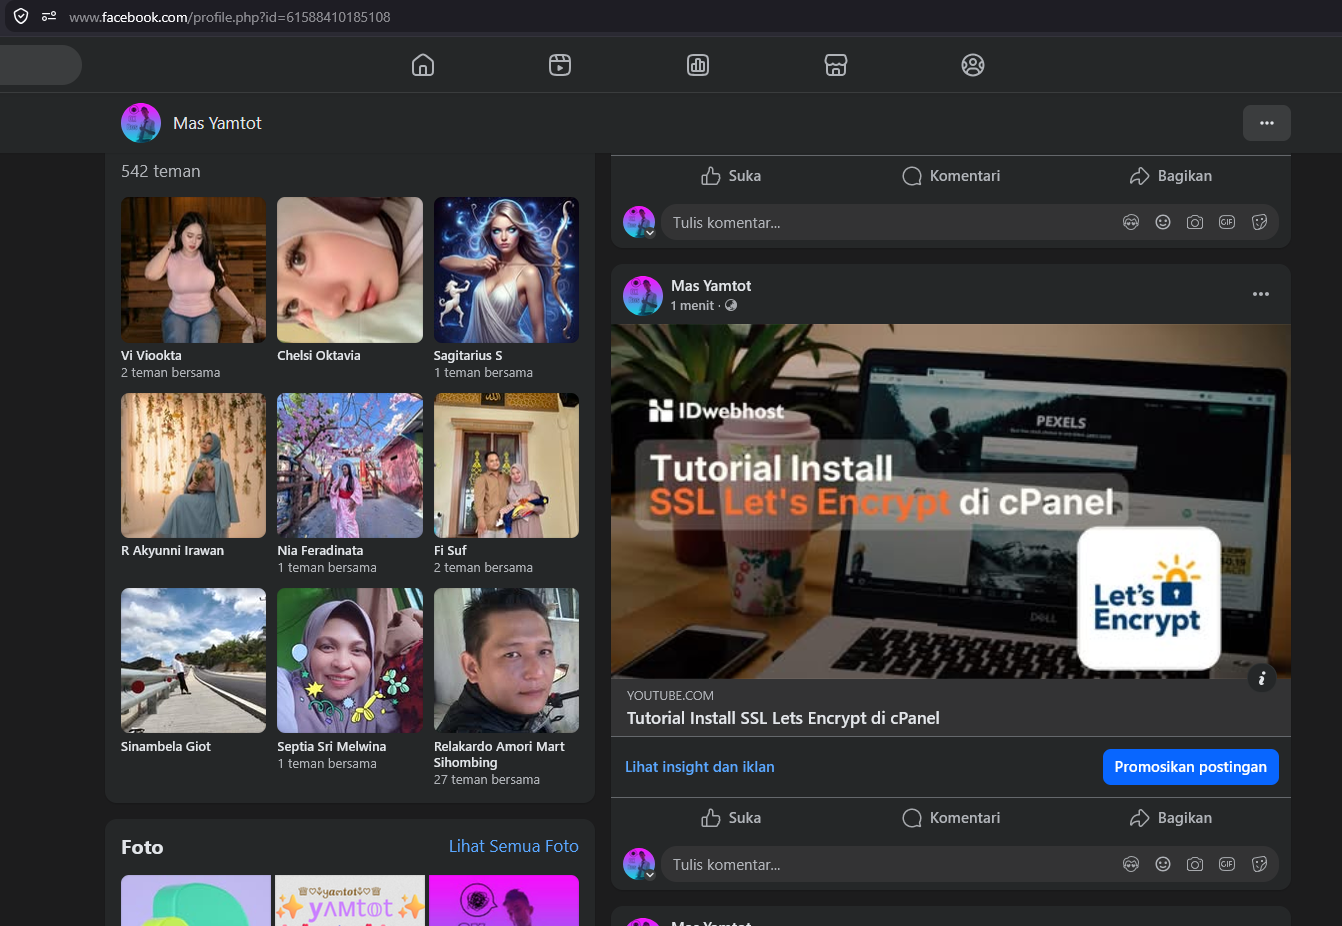Click Bagikan on the SSL tutorial post

pos(1171,818)
